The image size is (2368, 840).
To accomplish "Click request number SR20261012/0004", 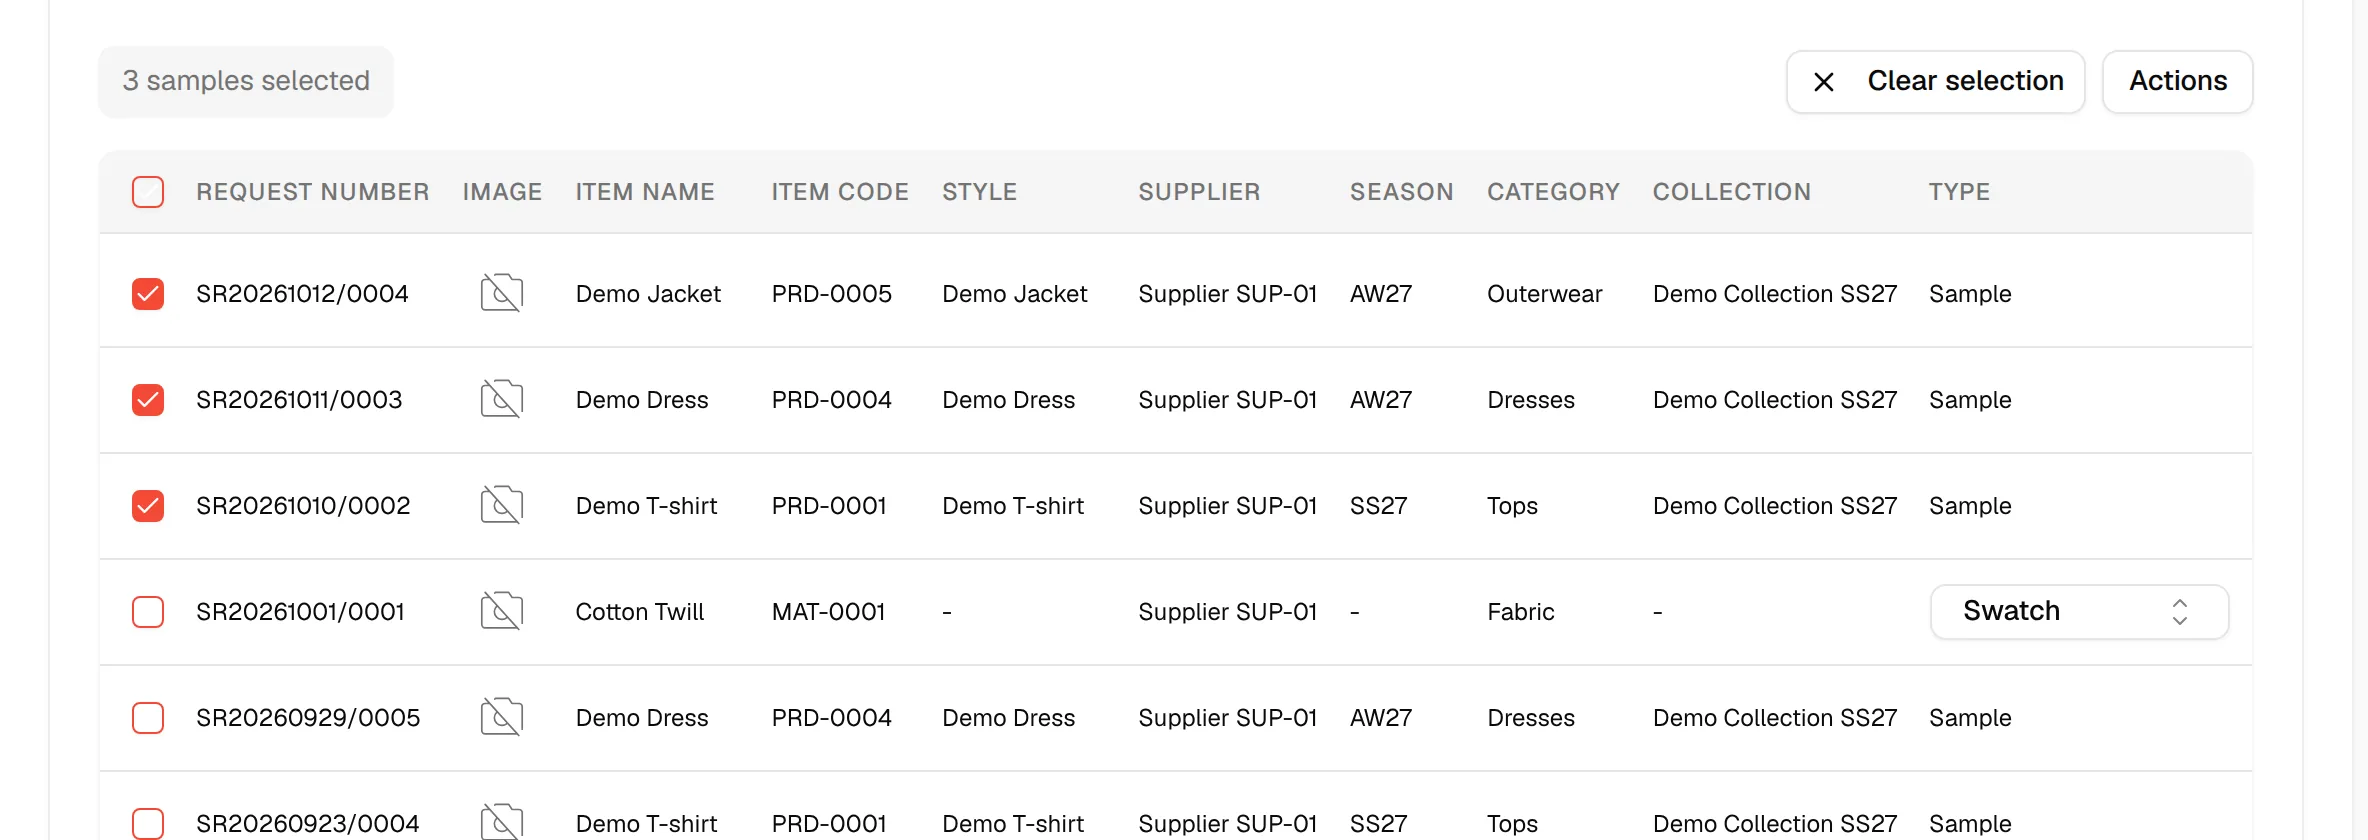I will coord(302,294).
